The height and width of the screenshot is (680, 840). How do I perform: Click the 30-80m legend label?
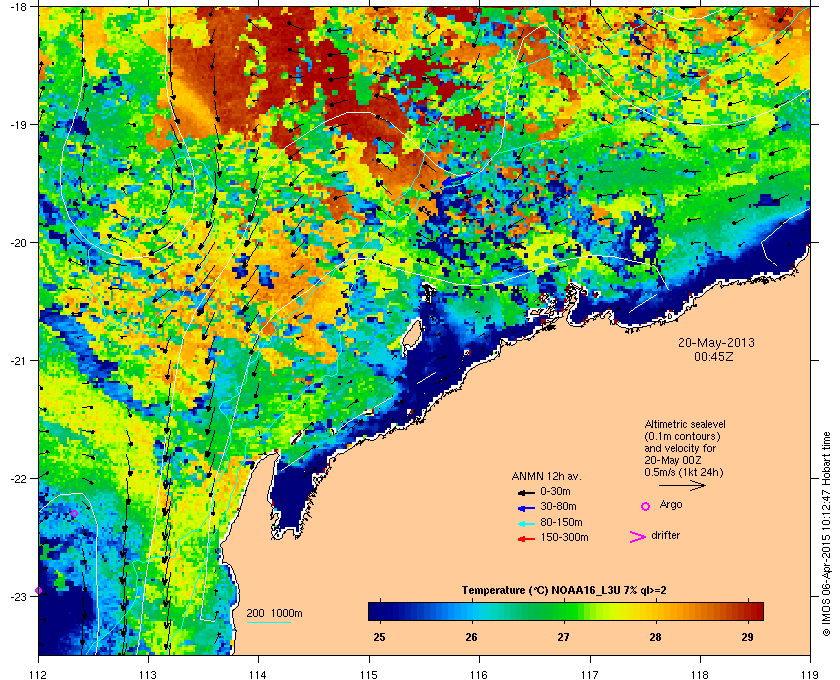pos(558,506)
